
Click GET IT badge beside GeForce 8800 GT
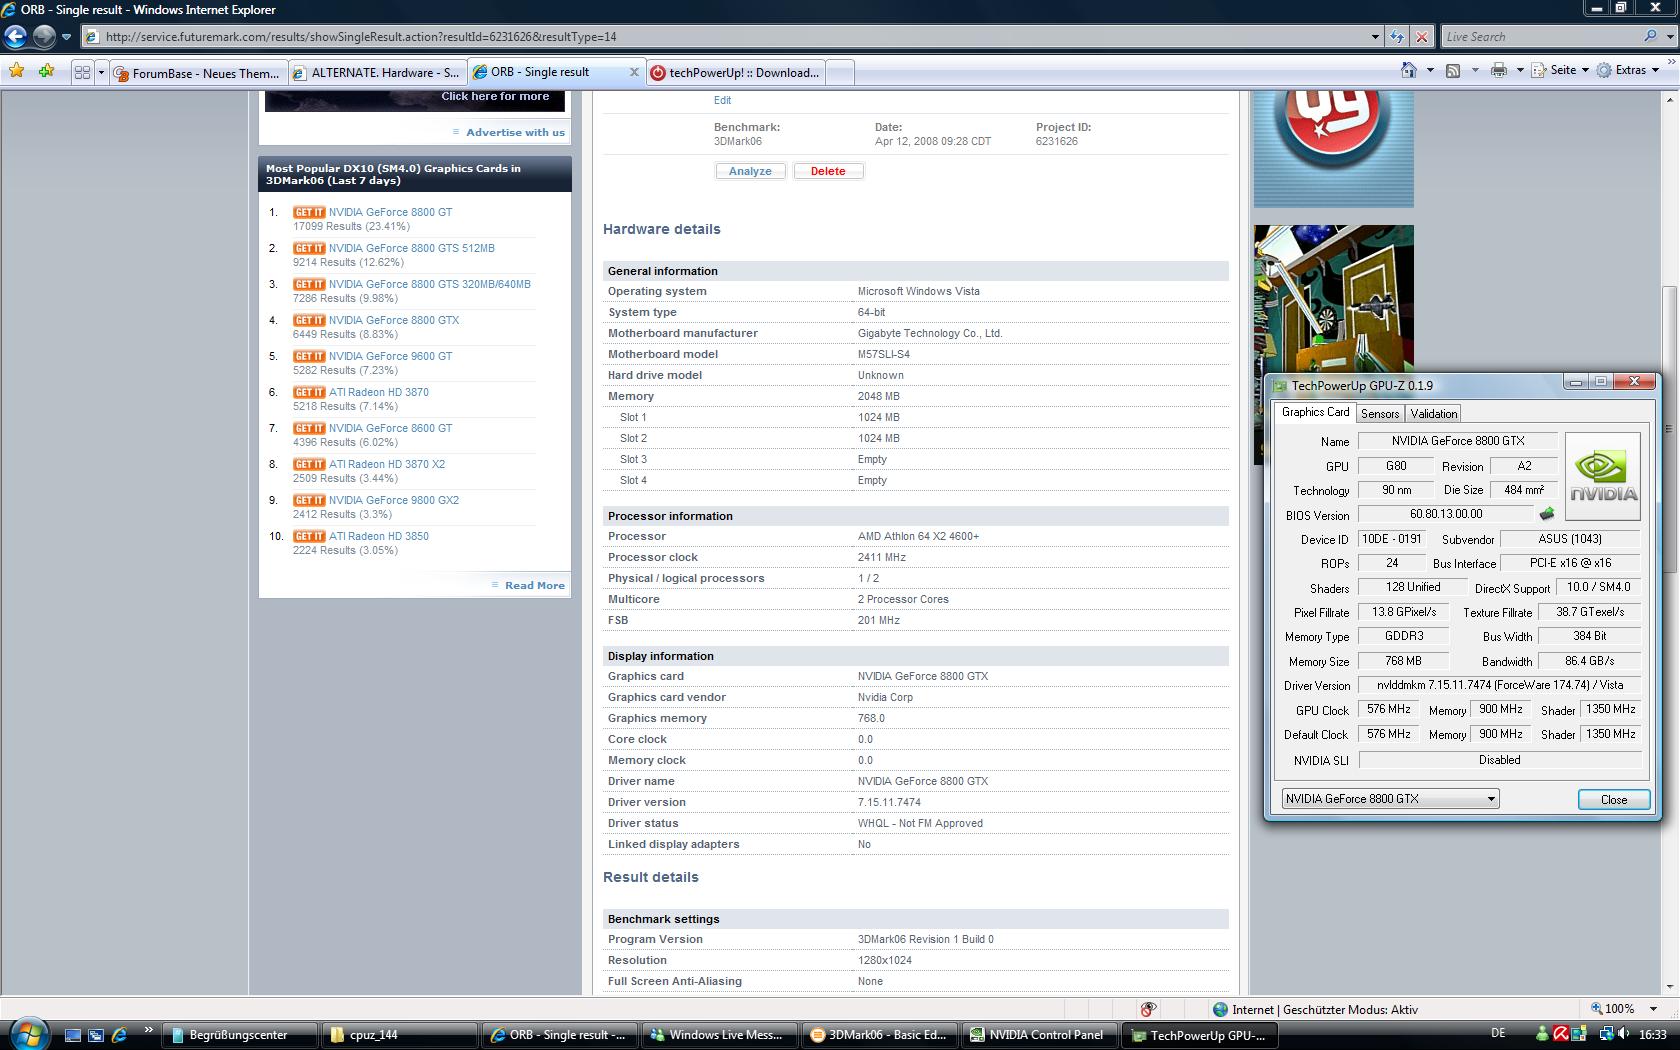[309, 212]
